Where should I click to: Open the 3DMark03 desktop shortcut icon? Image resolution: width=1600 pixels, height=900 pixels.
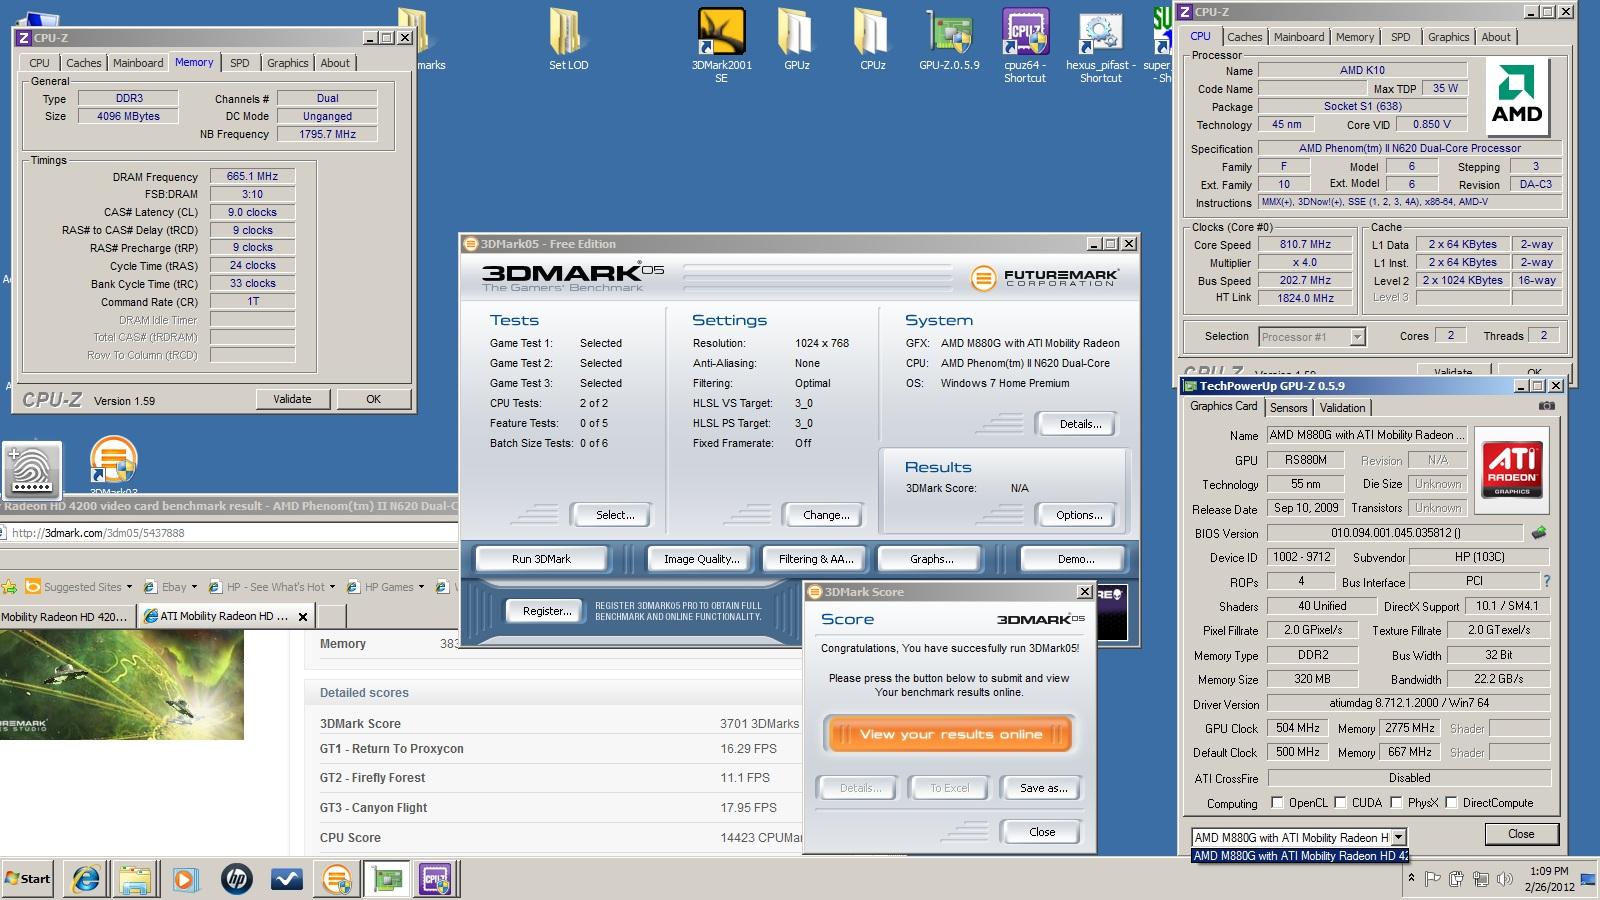[113, 464]
